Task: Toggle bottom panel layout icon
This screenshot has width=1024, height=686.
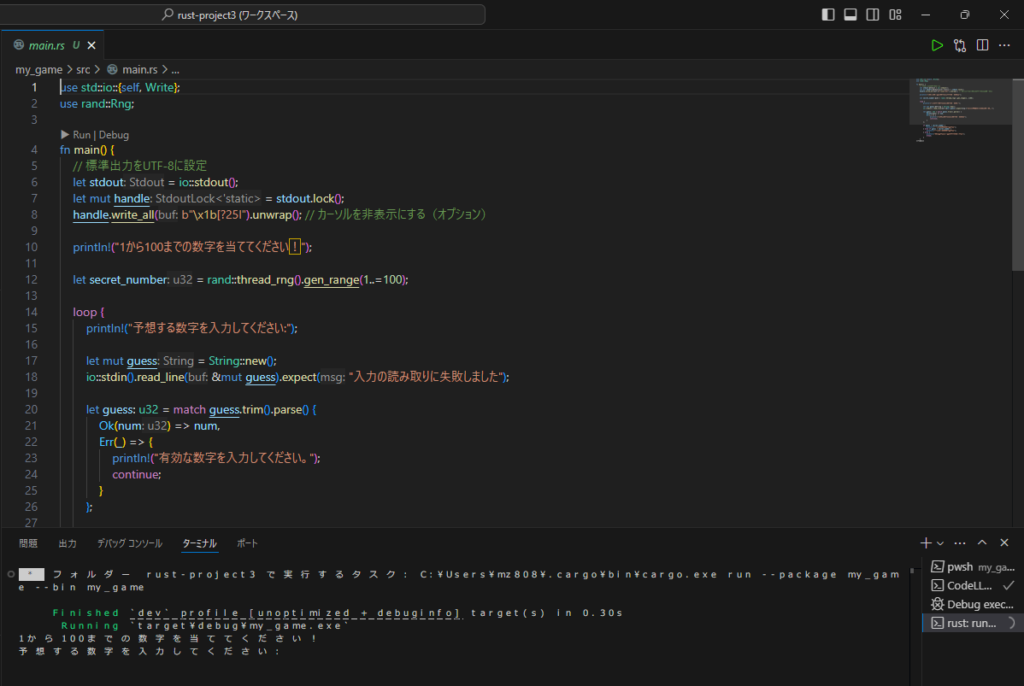Action: [850, 14]
